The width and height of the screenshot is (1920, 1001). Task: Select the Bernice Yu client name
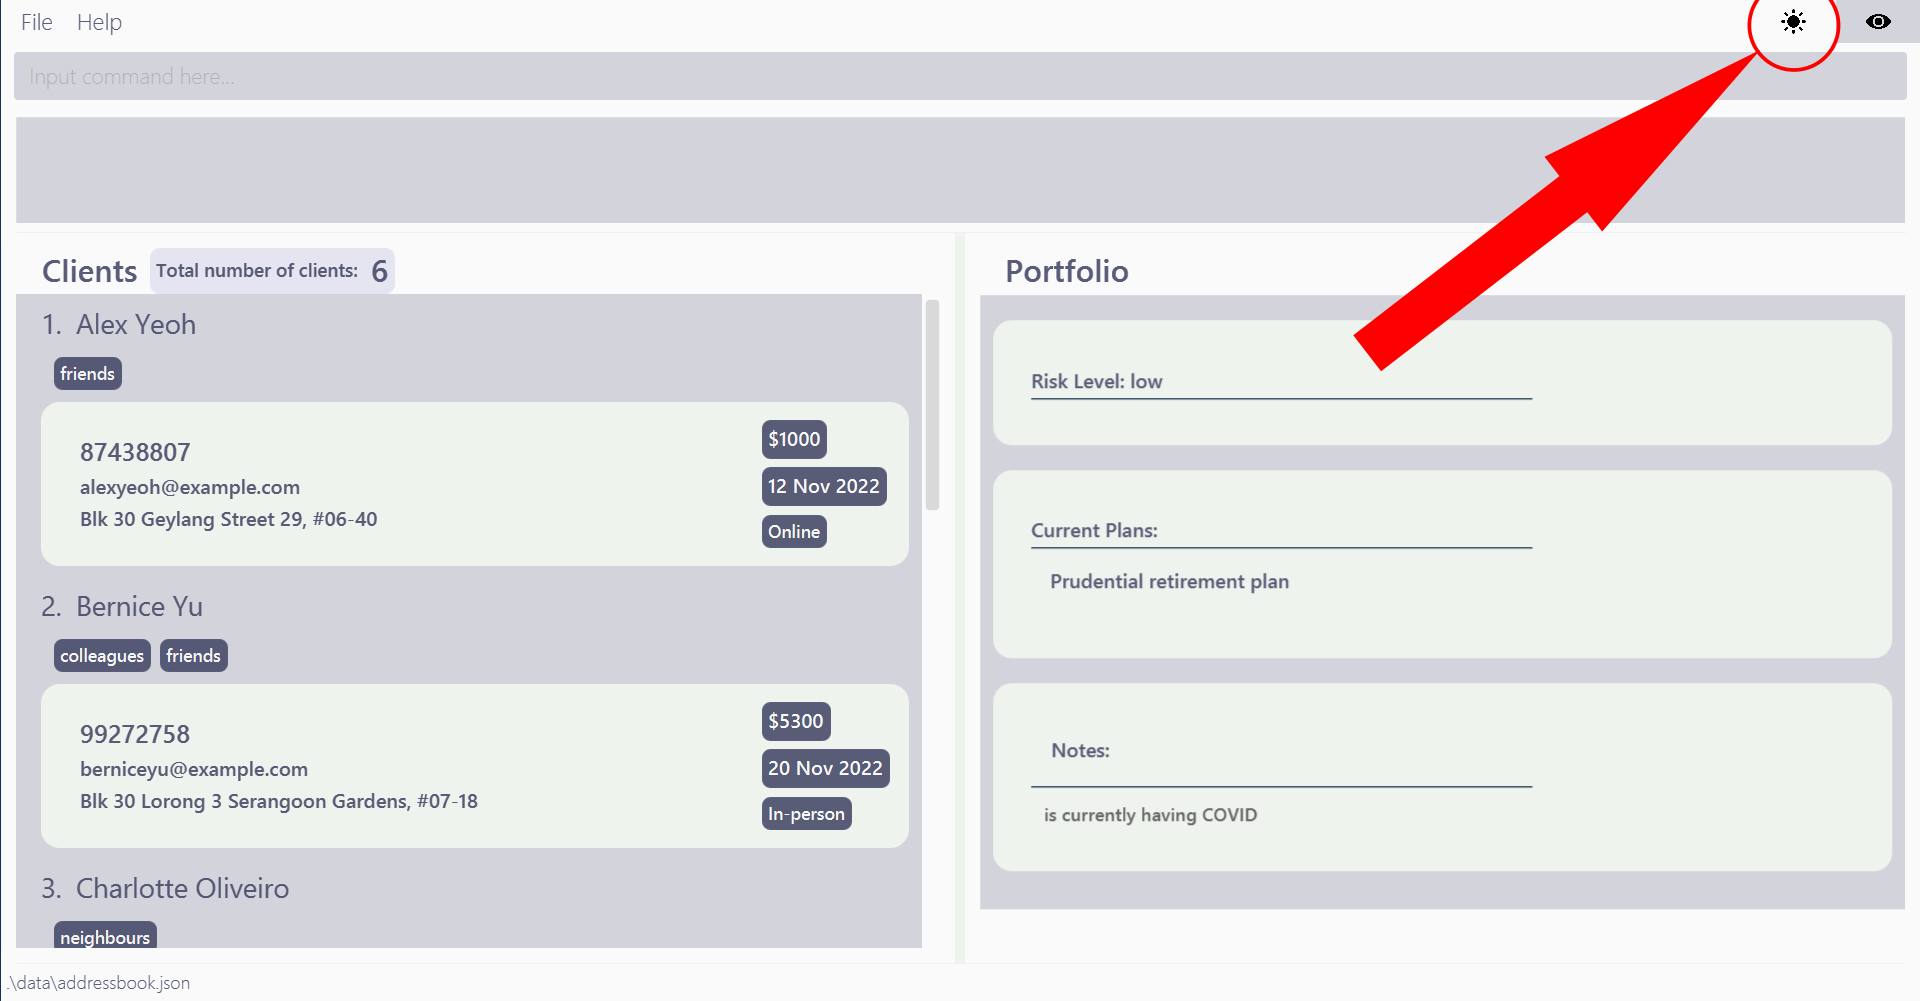pos(139,607)
